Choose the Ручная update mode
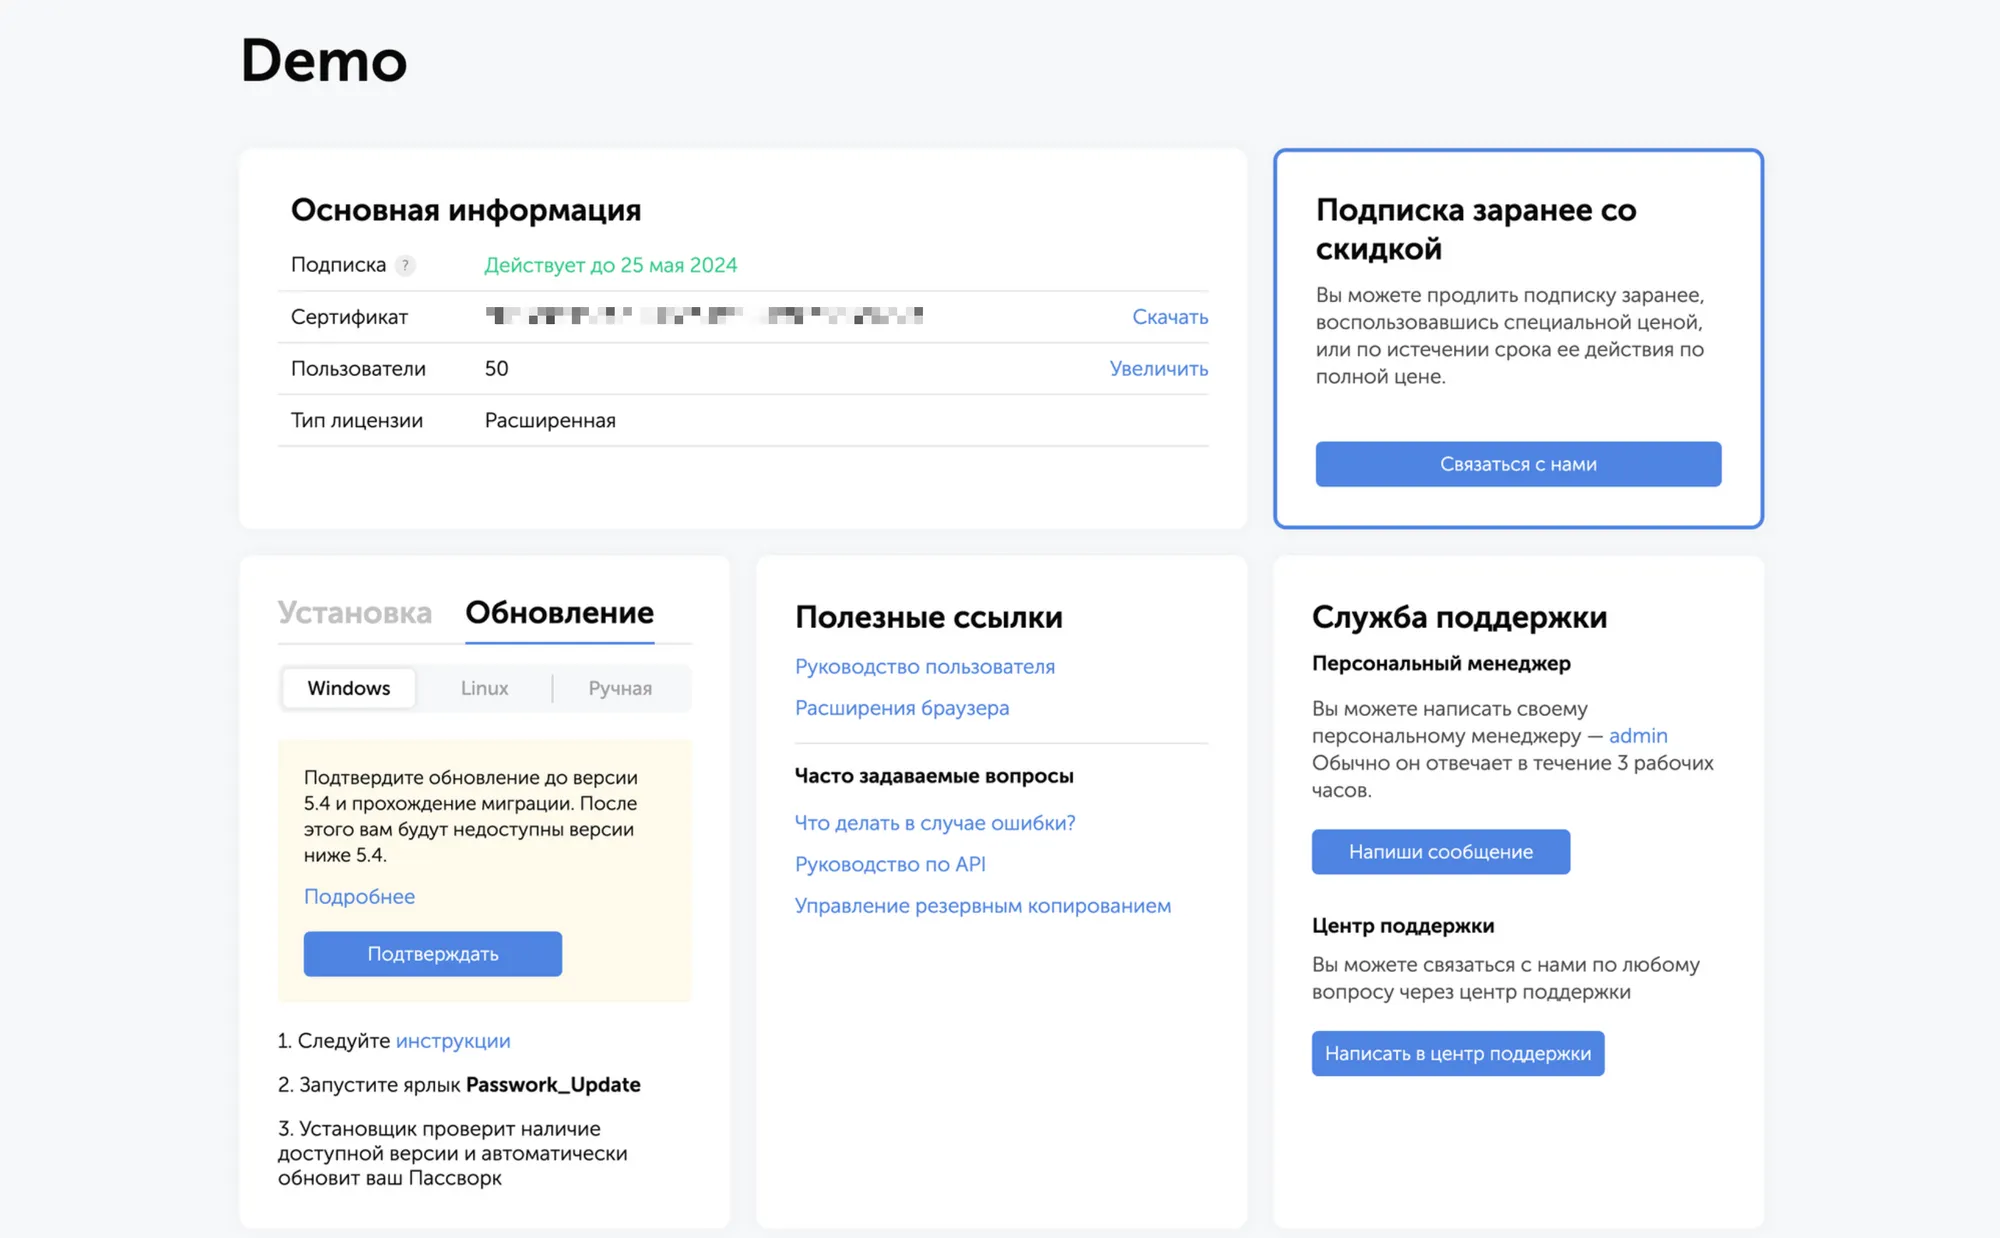 [620, 688]
